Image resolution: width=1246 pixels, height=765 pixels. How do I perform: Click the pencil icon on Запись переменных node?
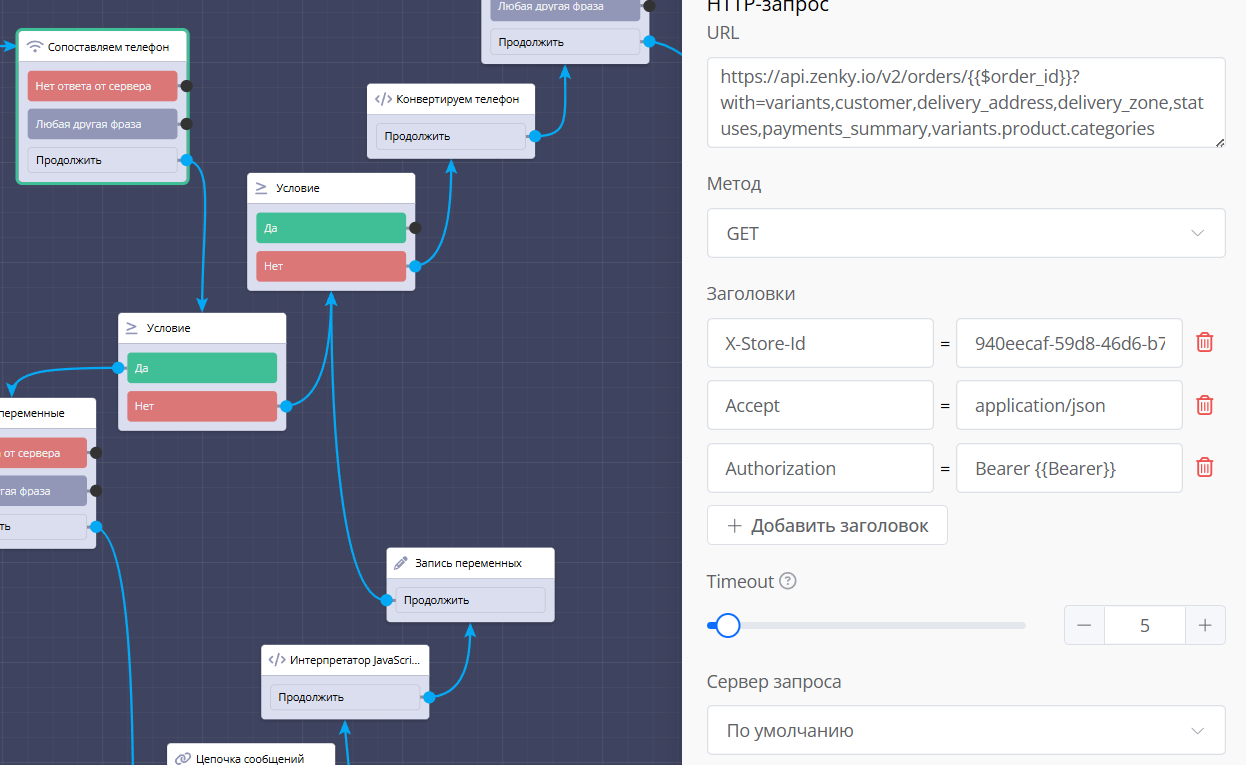click(401, 563)
